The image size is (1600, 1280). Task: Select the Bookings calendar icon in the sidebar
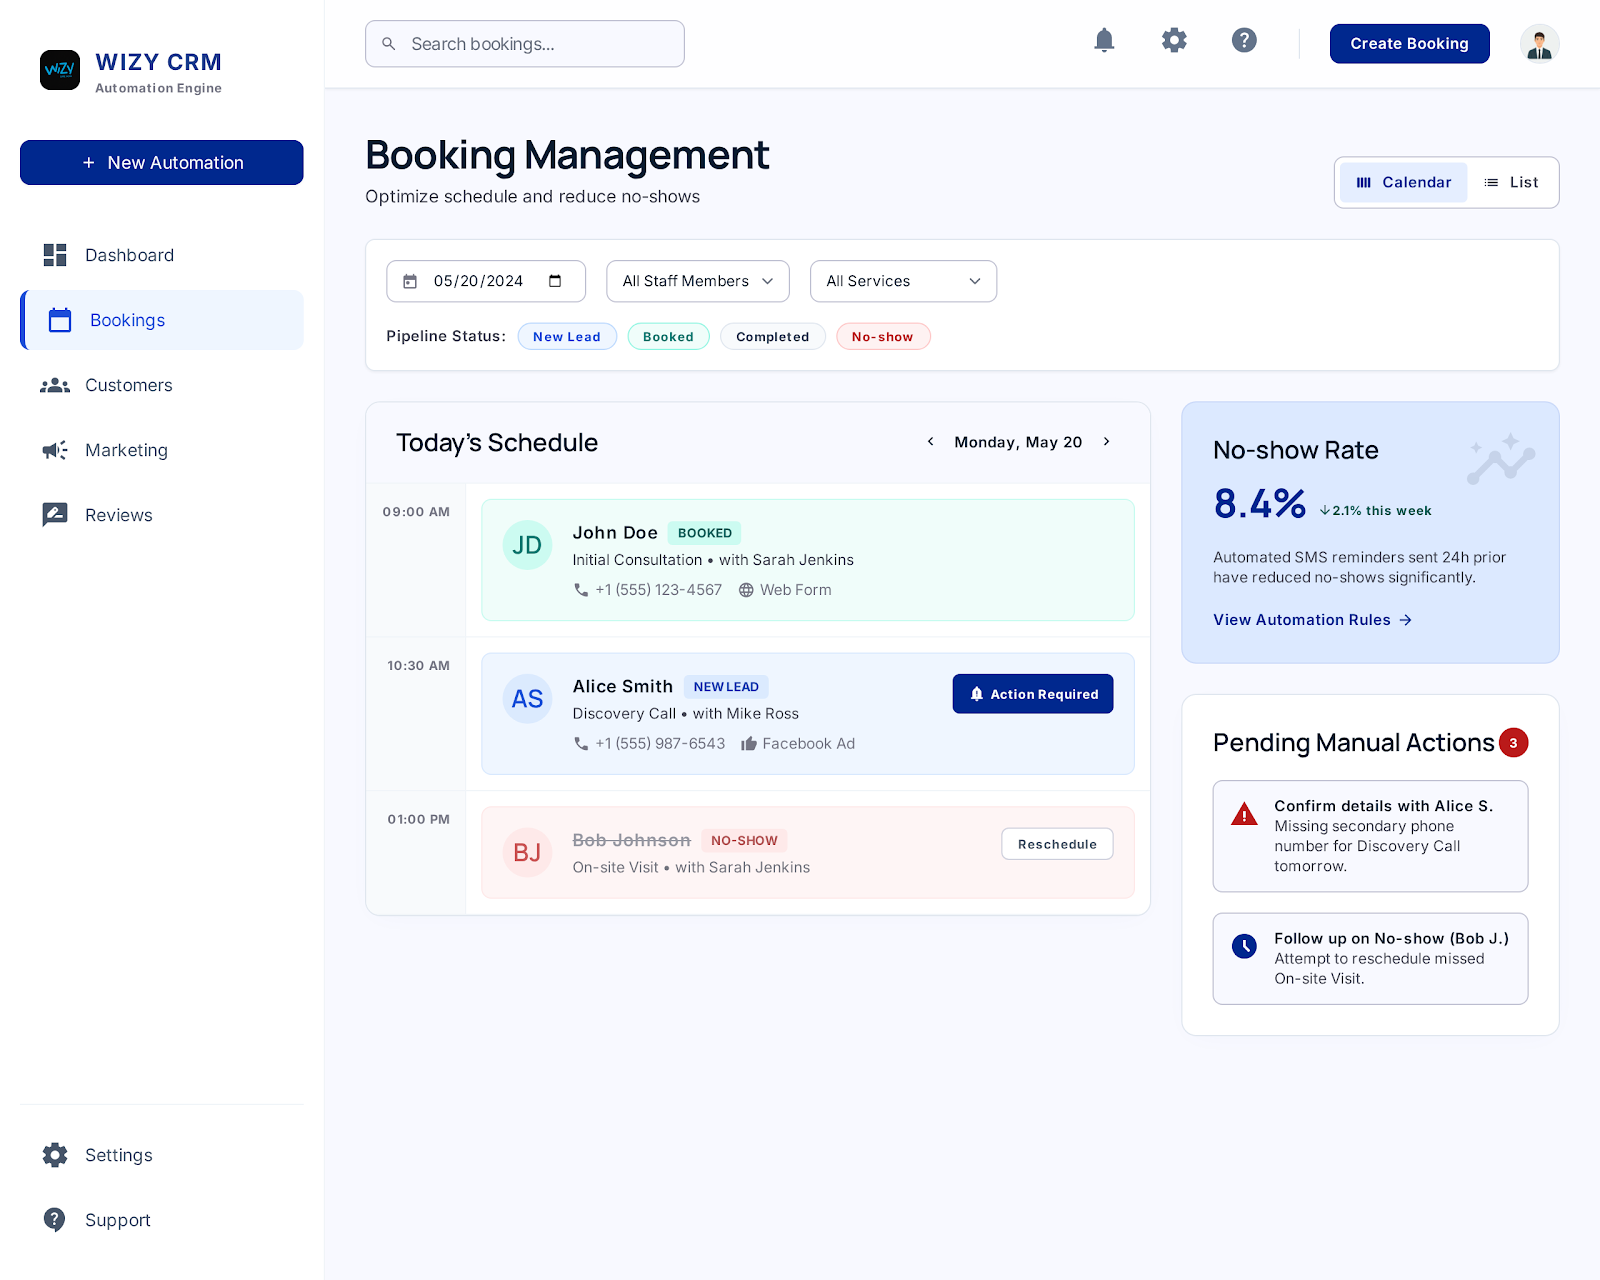(x=60, y=320)
